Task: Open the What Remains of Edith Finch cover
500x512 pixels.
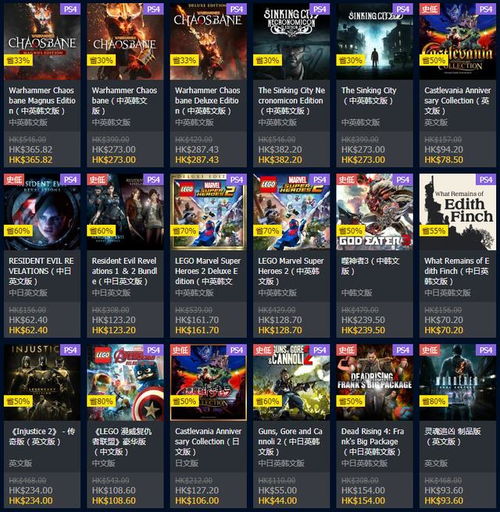Action: pyautogui.click(x=458, y=212)
